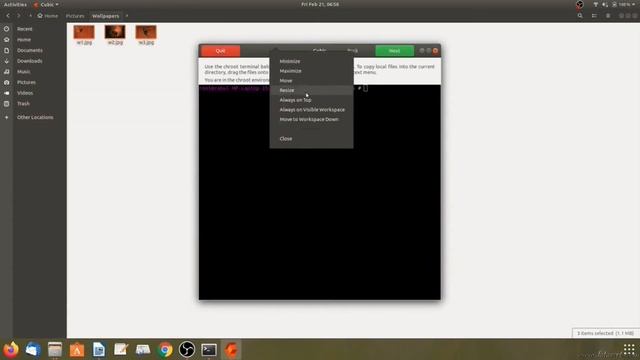Open Activities overview
Screen dimensions: 640x360
[15, 4]
